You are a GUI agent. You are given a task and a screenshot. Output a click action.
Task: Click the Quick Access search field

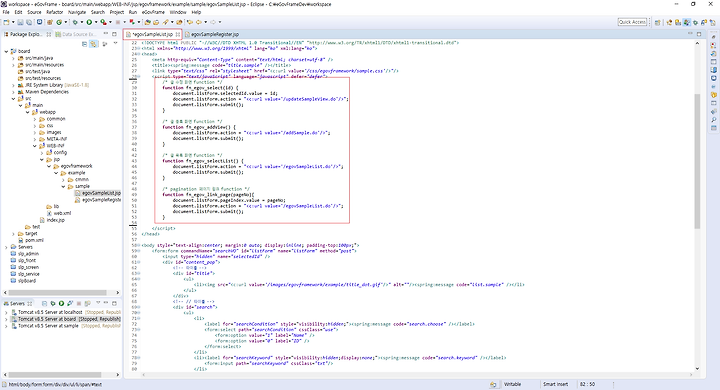pyautogui.click(x=632, y=22)
